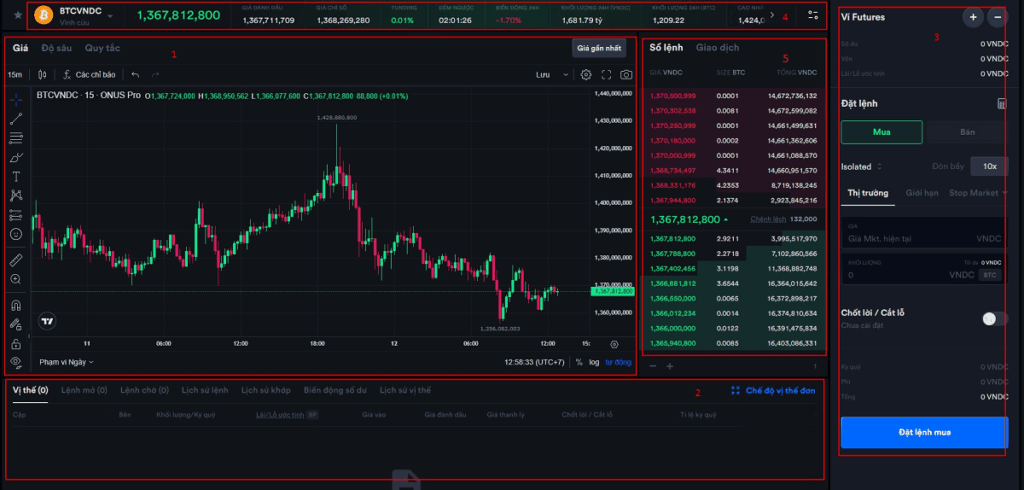Select the Mua side
This screenshot has height=490, width=1024.
(x=882, y=132)
